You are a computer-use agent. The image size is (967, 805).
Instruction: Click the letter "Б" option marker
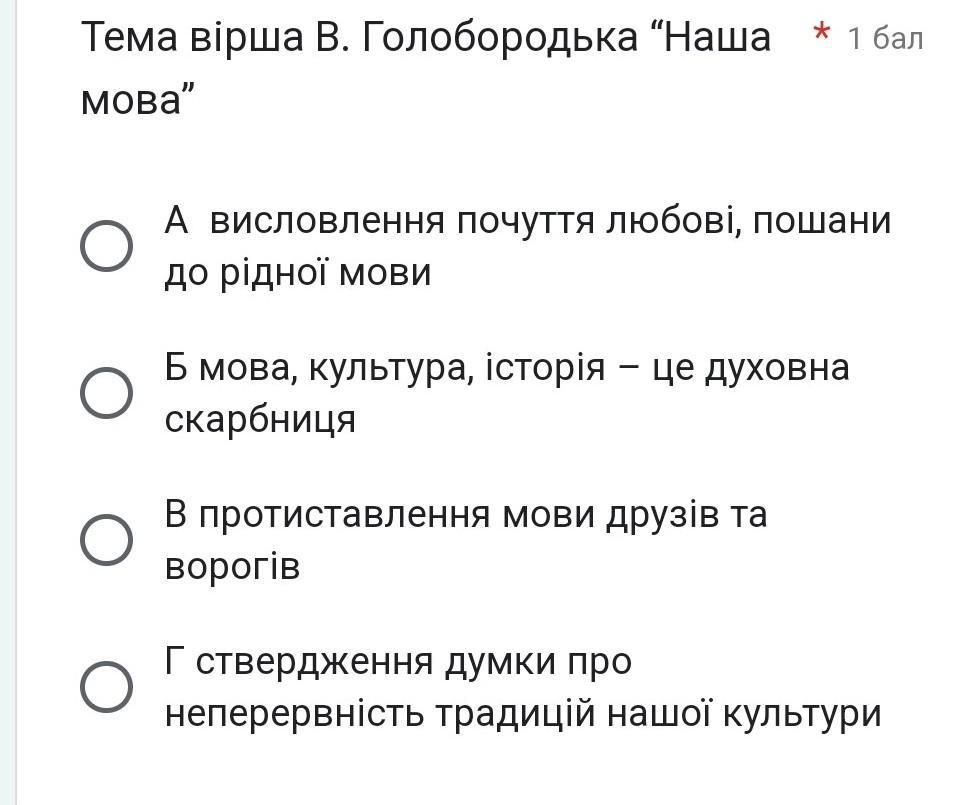pyautogui.click(x=177, y=367)
